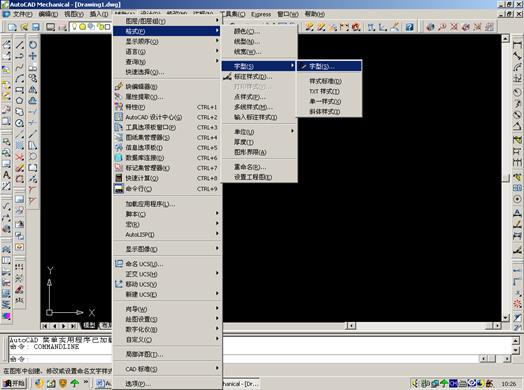Expand the 显示顺序(O) submenu
This screenshot has height=390, width=524.
167,41
